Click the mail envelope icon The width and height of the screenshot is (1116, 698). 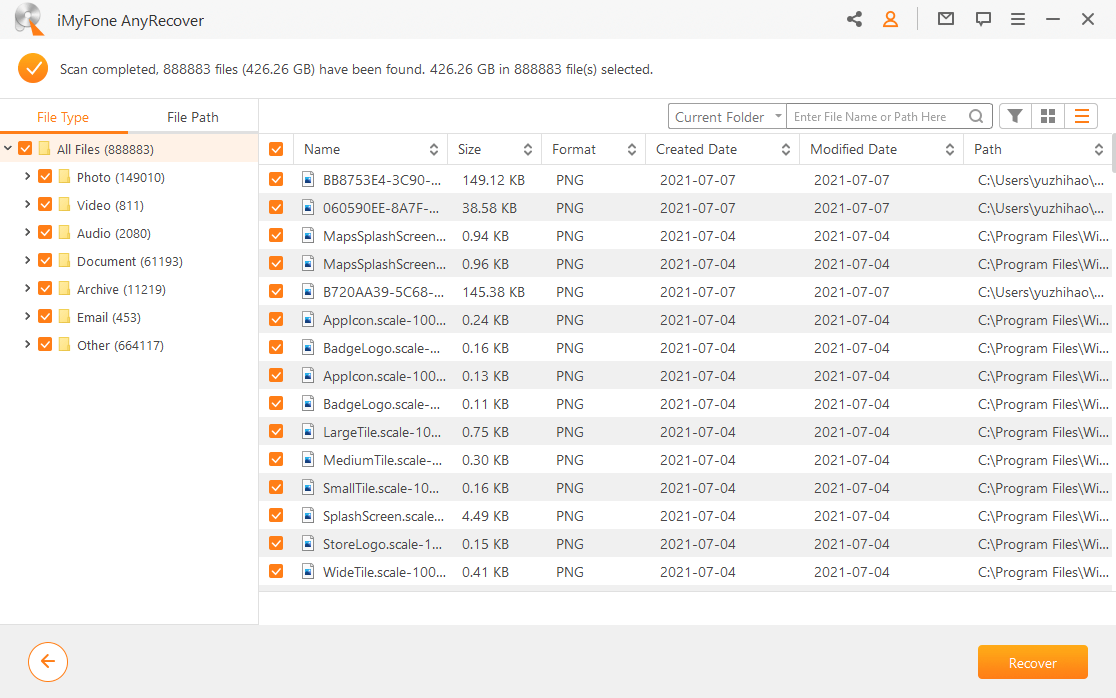pyautogui.click(x=945, y=19)
